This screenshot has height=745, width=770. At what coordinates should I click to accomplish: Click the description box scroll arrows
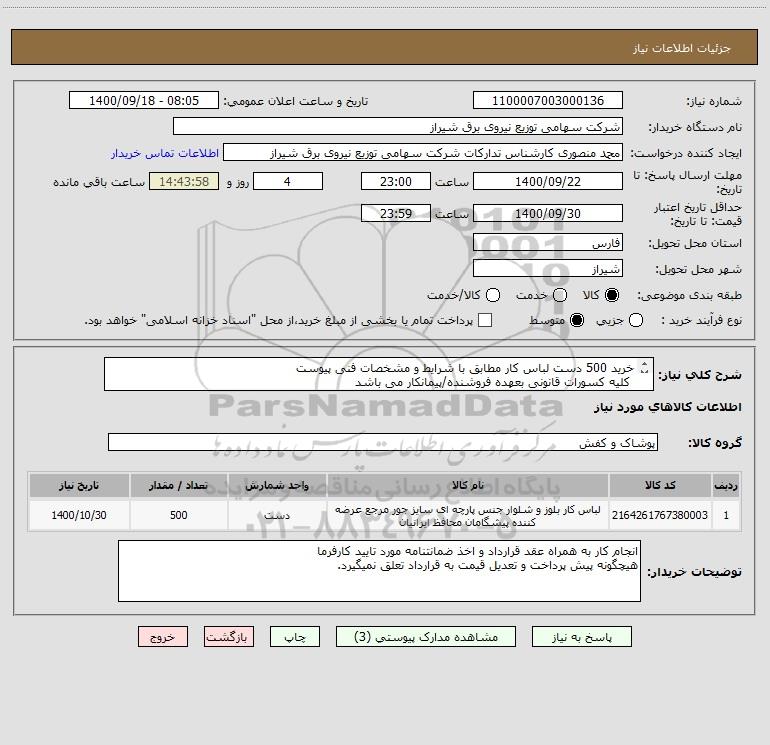click(x=645, y=368)
